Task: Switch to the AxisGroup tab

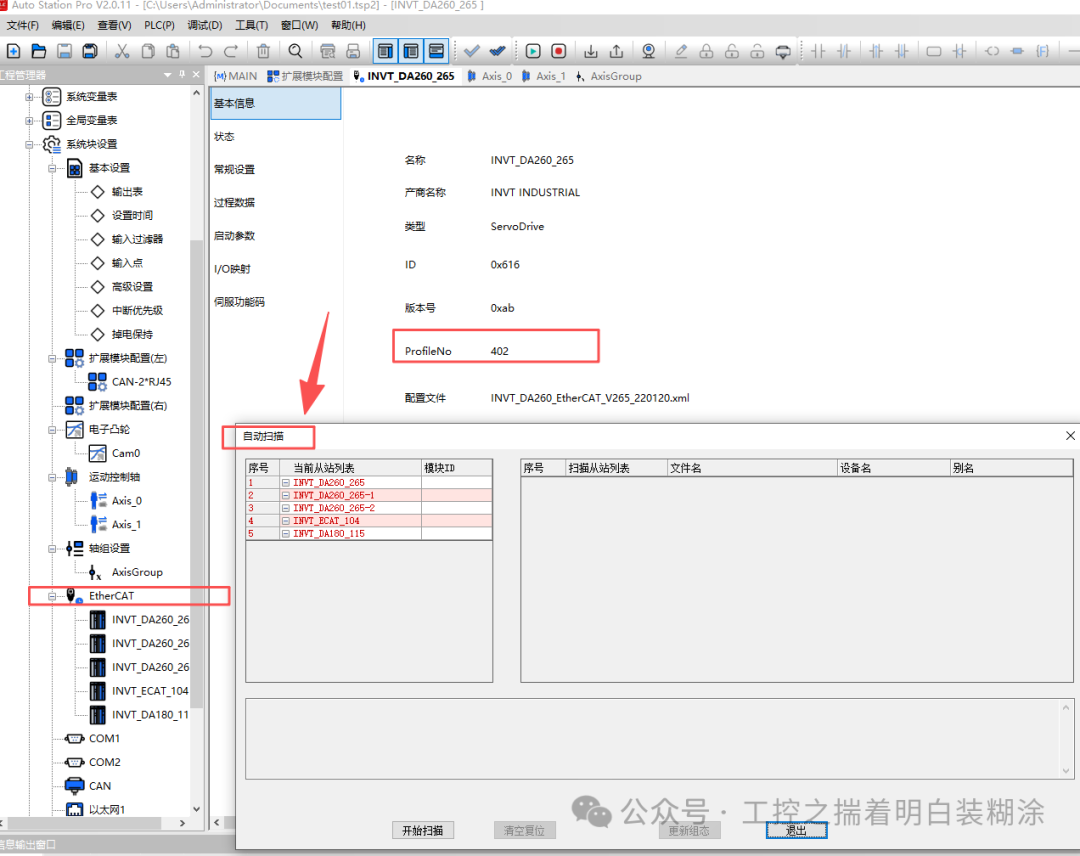Action: pyautogui.click(x=609, y=76)
